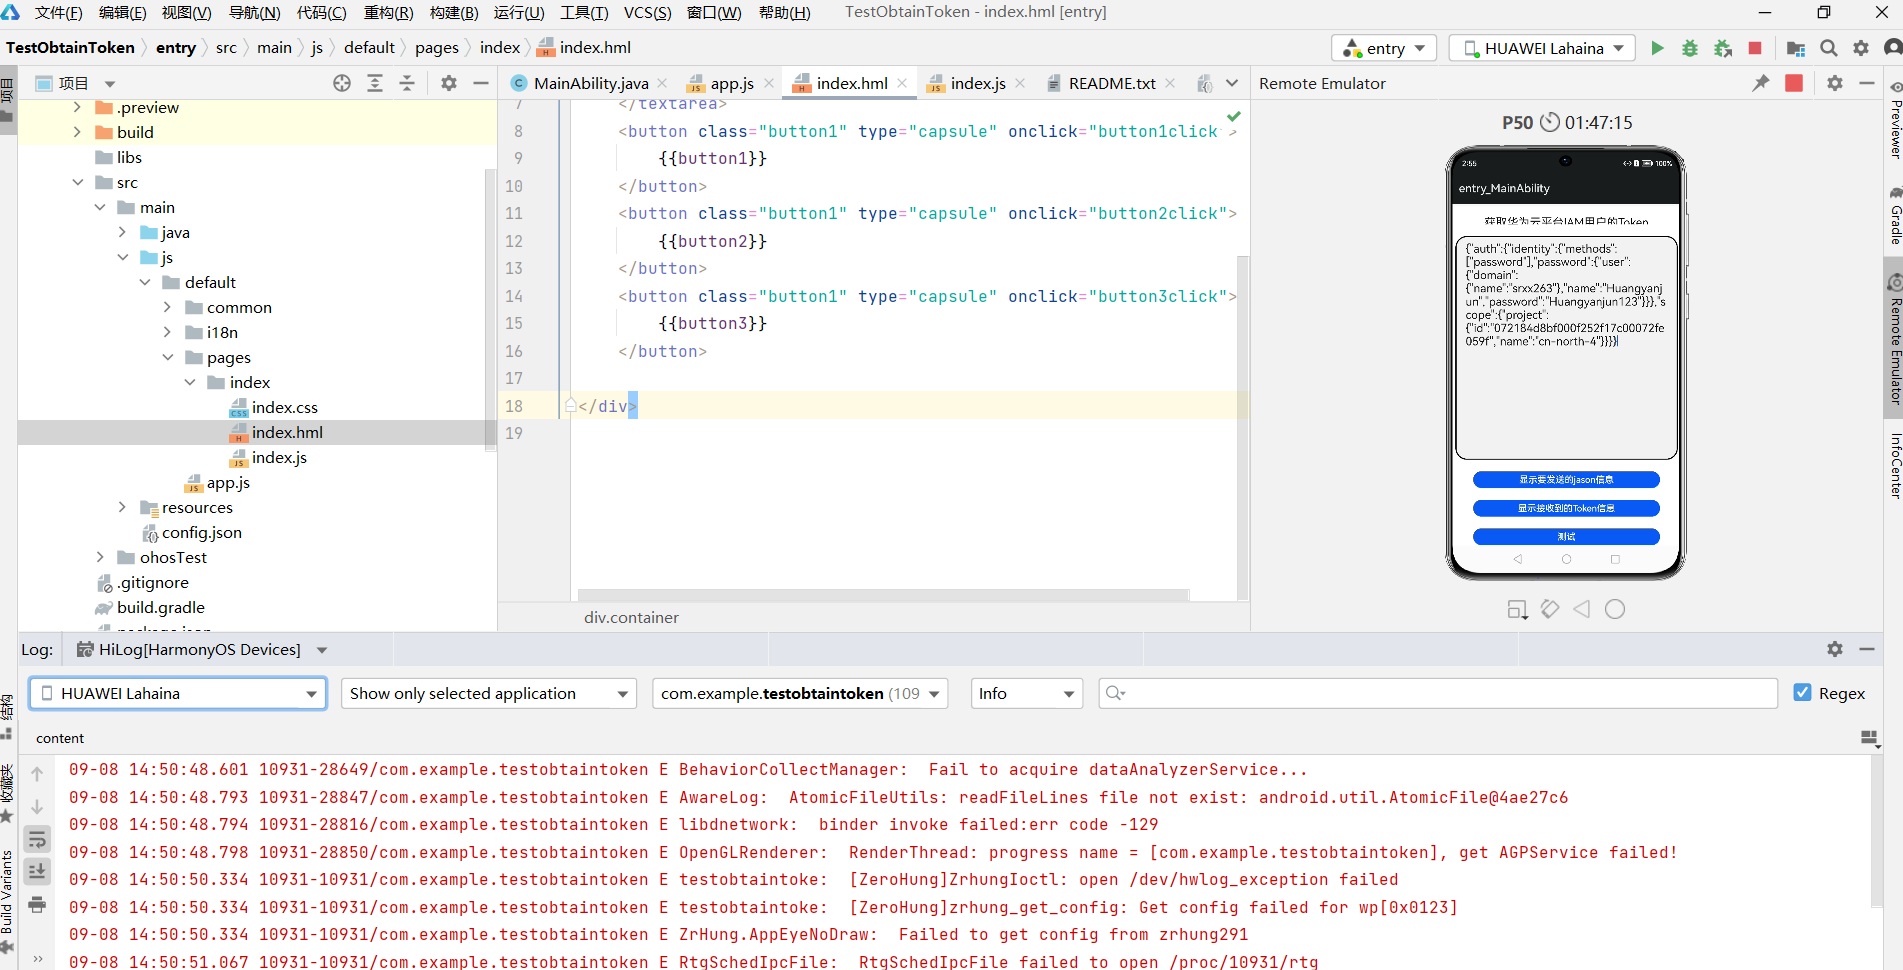Expand all in the project tree toolbar
Screen dimensions: 1903x970
point(375,83)
